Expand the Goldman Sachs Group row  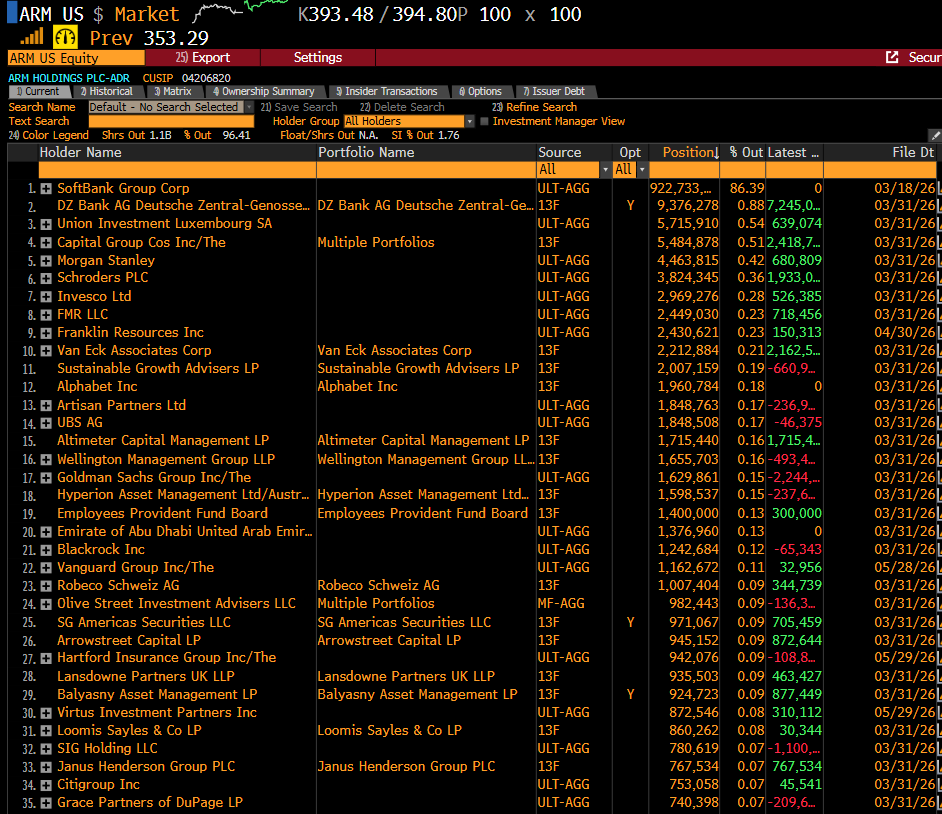(46, 478)
